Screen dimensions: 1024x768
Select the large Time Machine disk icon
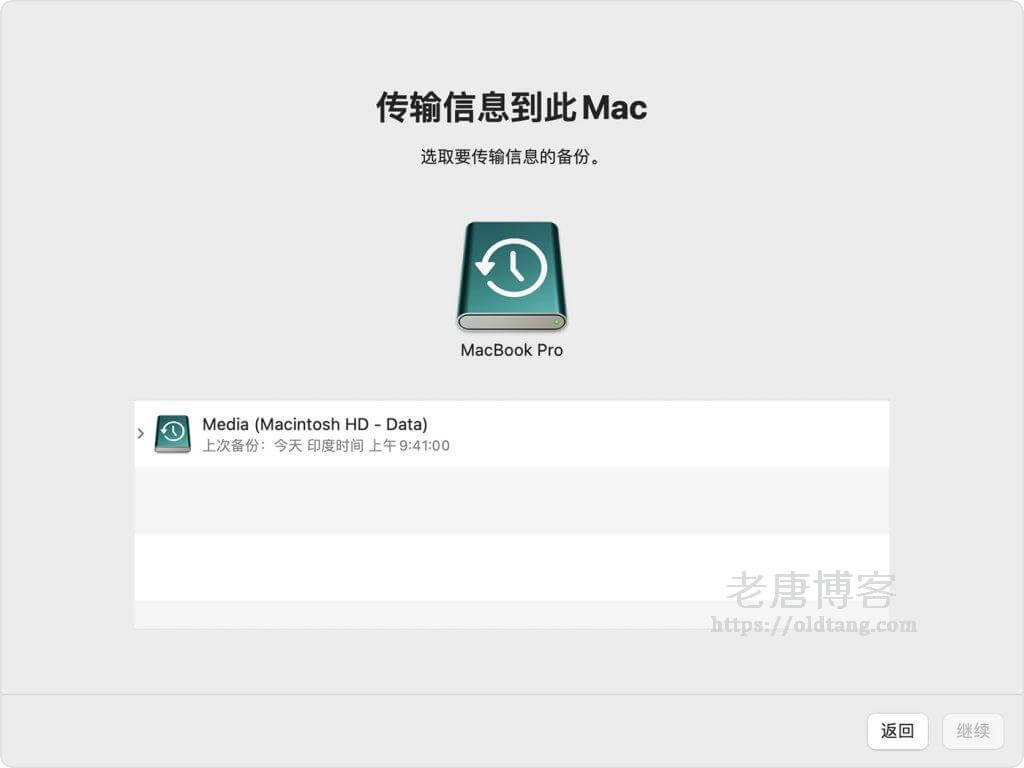tap(511, 275)
